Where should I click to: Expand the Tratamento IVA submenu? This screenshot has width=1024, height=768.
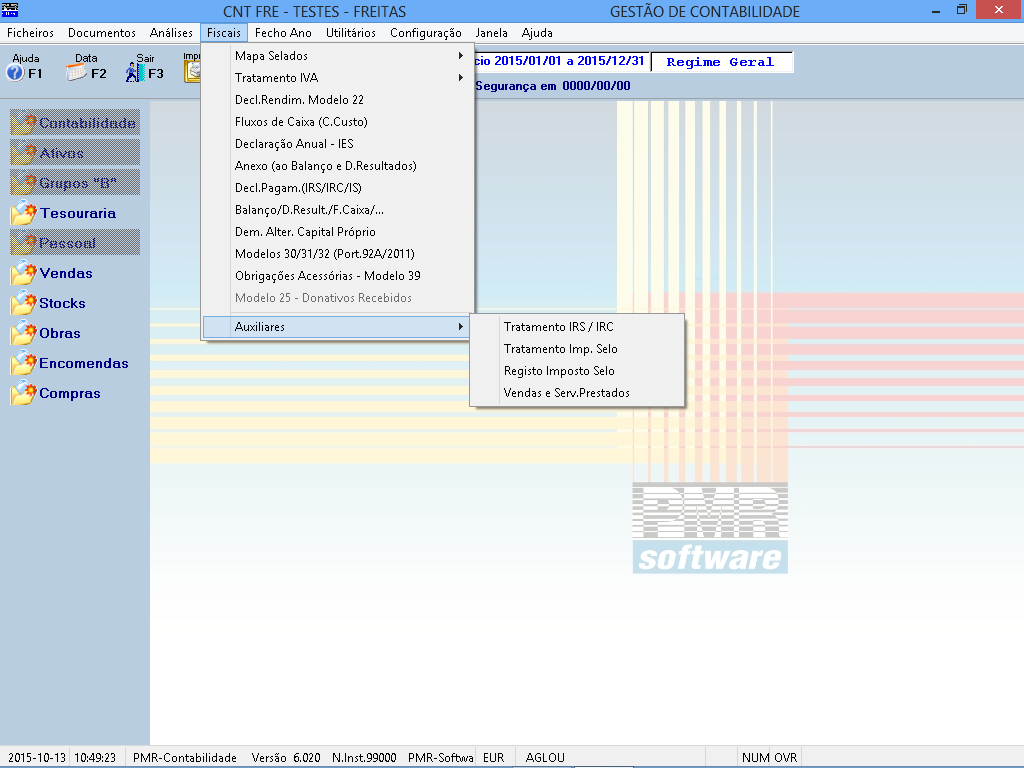[x=338, y=78]
